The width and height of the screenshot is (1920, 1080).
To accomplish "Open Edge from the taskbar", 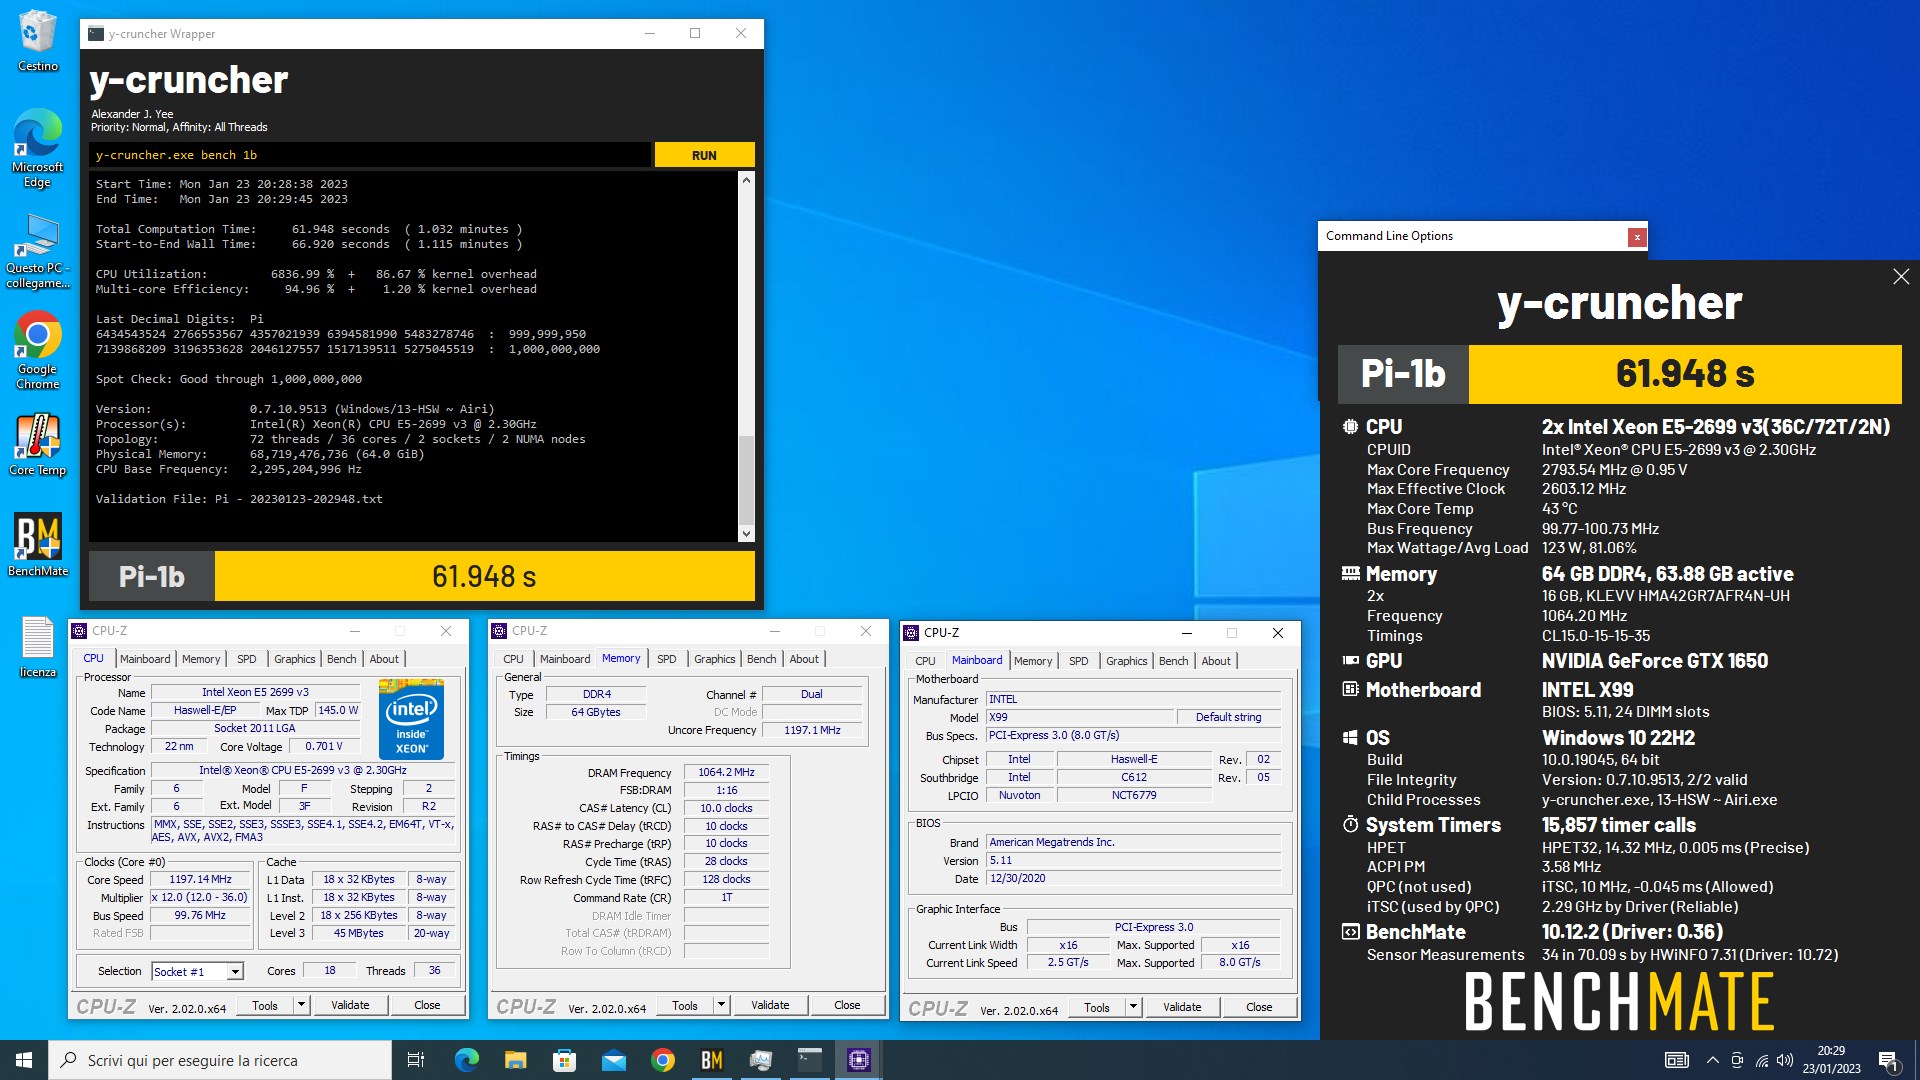I will pyautogui.click(x=466, y=1060).
